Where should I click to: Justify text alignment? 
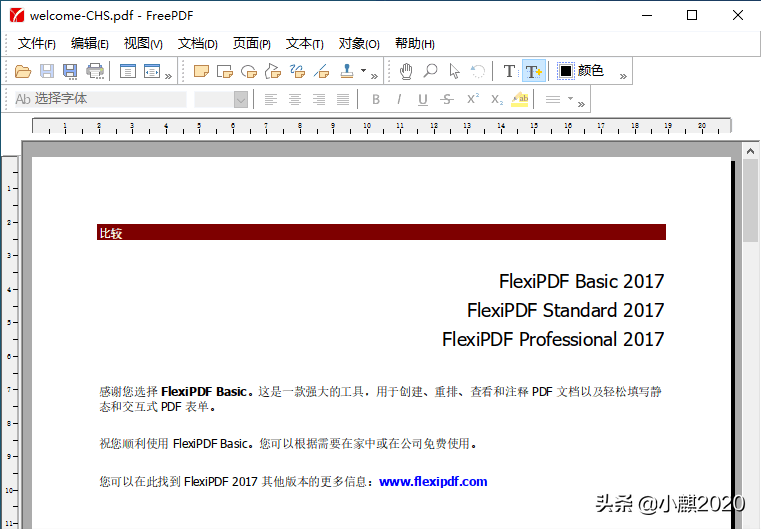point(343,99)
